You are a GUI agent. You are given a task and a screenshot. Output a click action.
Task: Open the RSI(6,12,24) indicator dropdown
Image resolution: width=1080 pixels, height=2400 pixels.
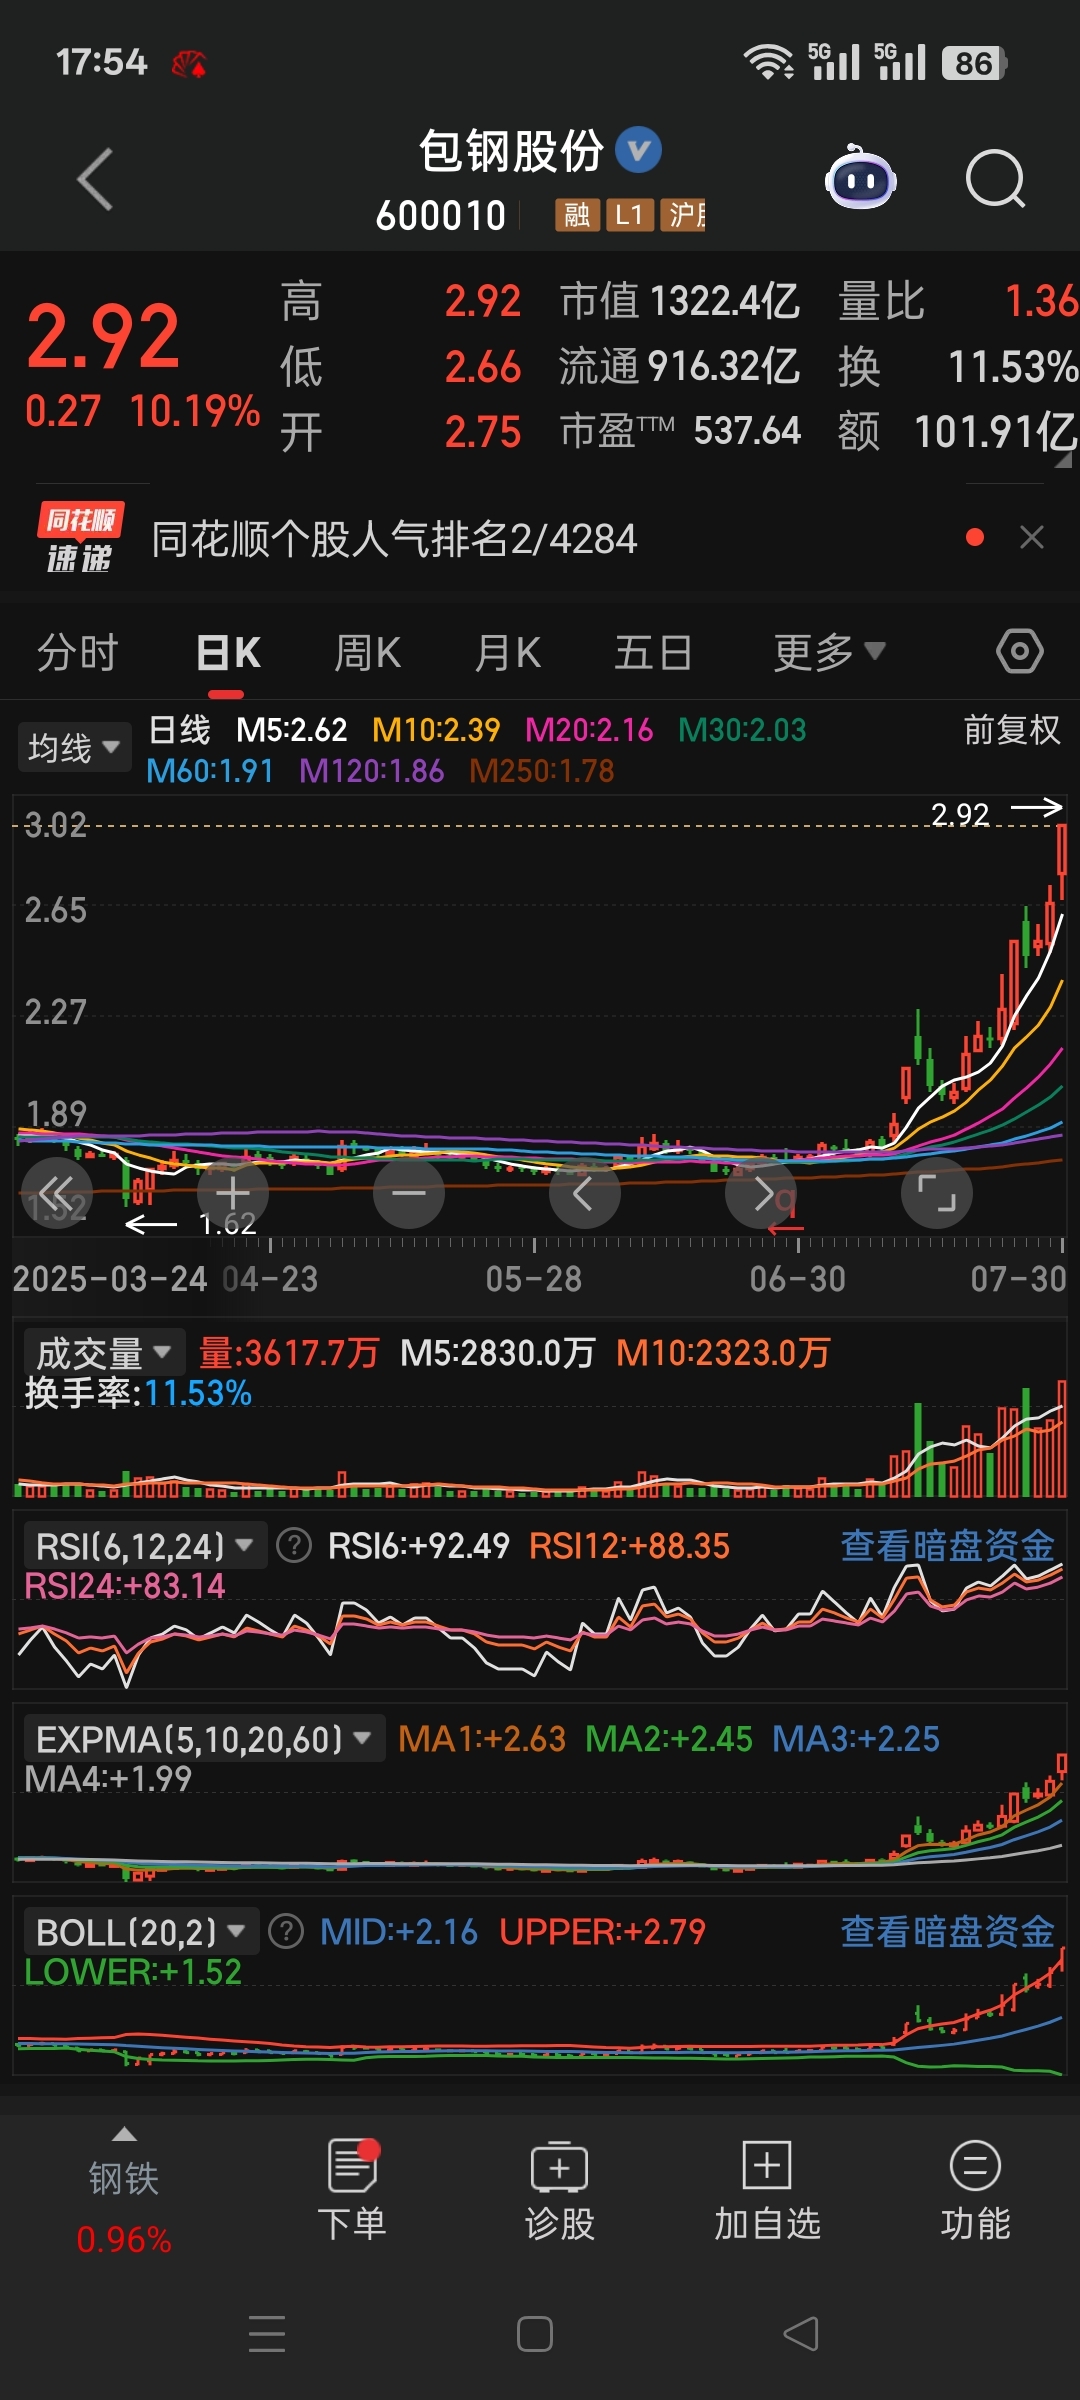point(145,1546)
